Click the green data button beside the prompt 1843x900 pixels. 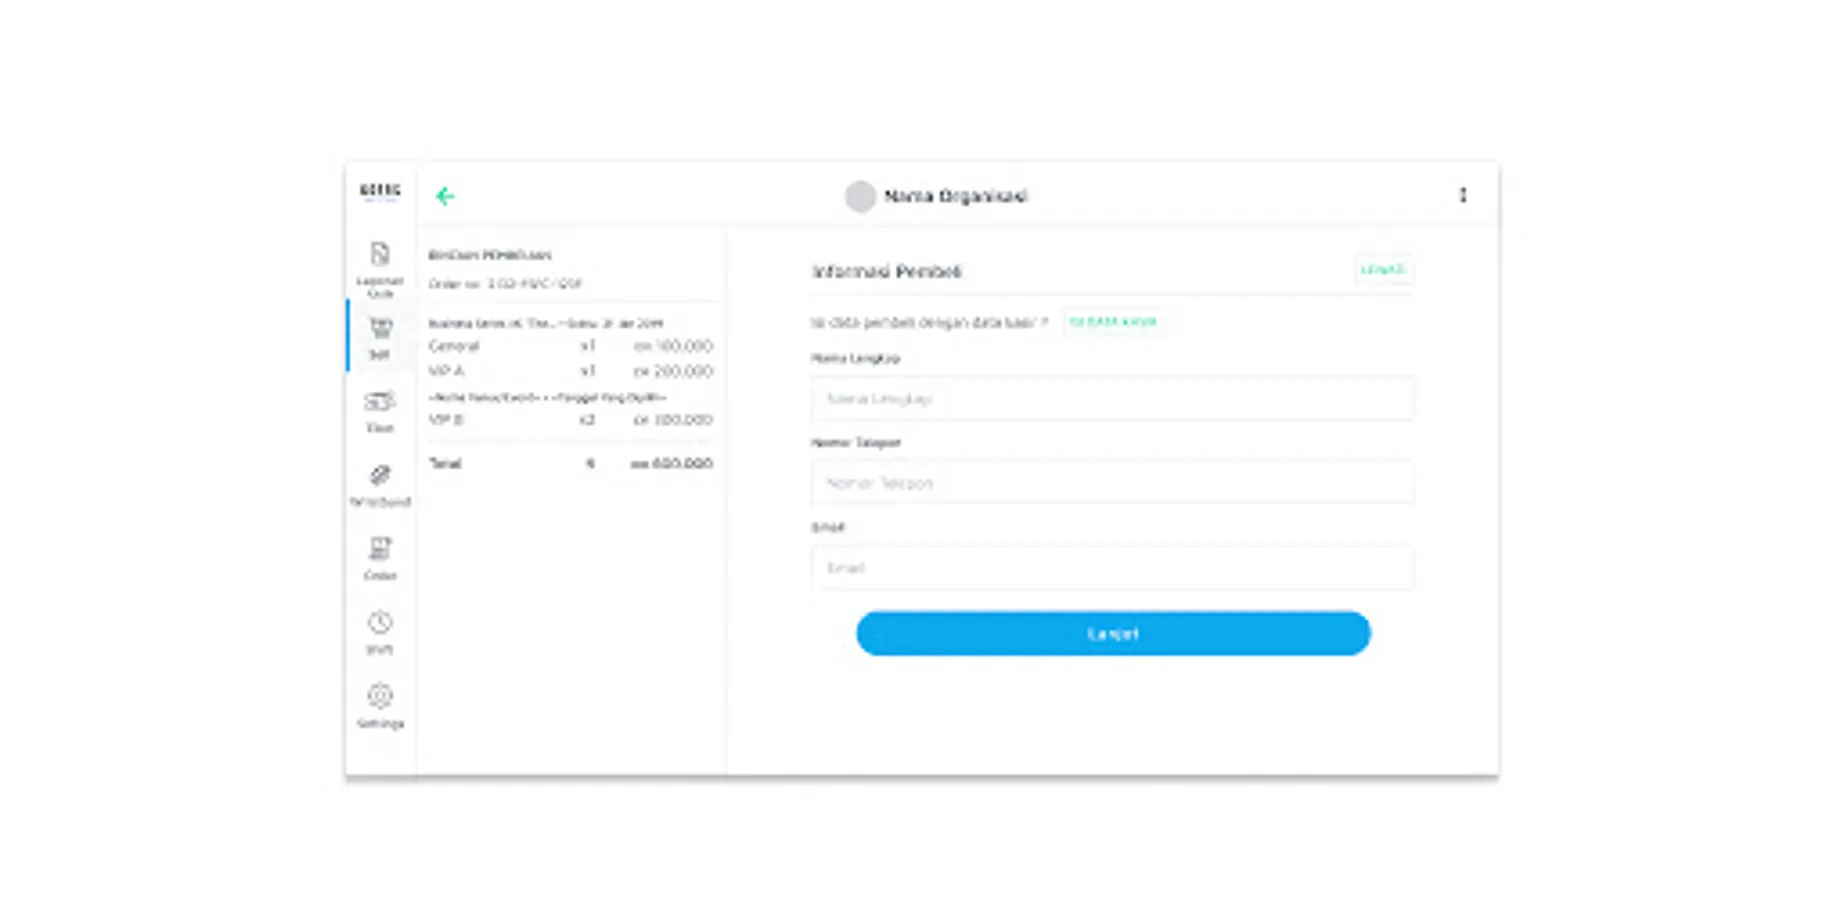1113,322
